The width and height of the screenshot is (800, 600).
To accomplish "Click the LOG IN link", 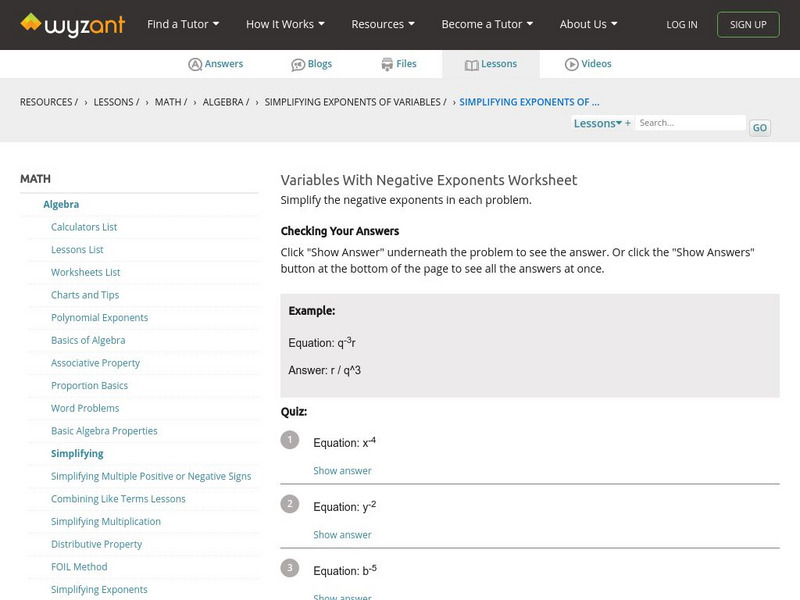I will click(x=682, y=25).
